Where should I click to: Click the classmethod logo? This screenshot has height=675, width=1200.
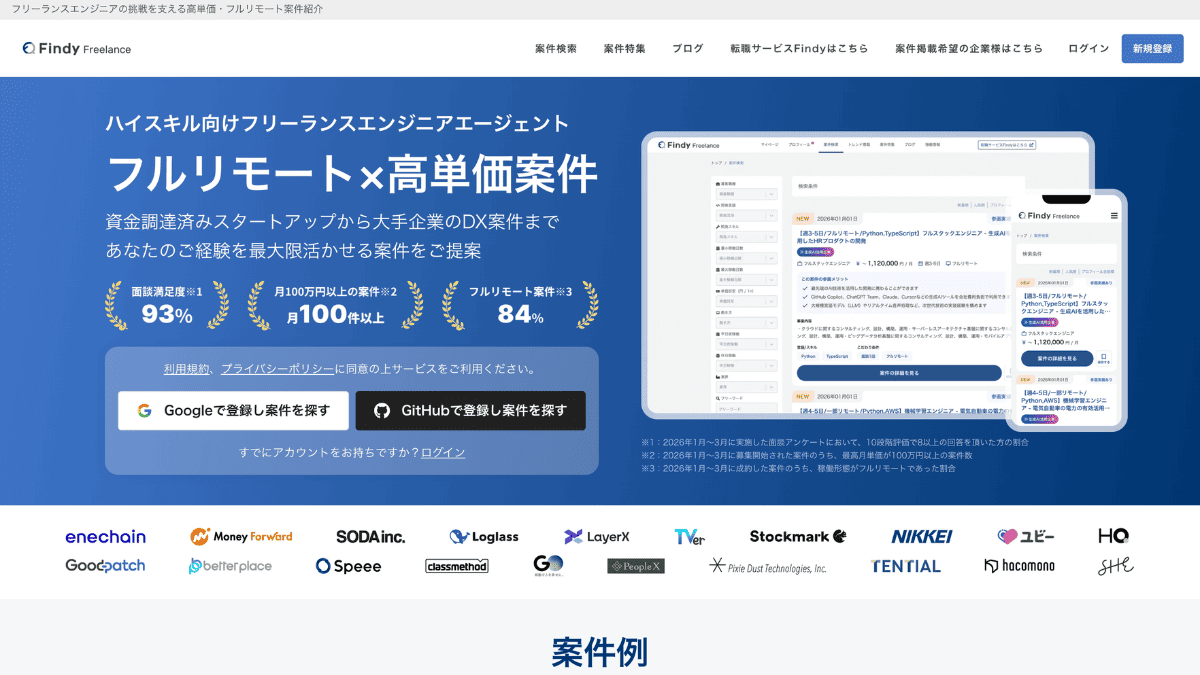pyautogui.click(x=456, y=566)
